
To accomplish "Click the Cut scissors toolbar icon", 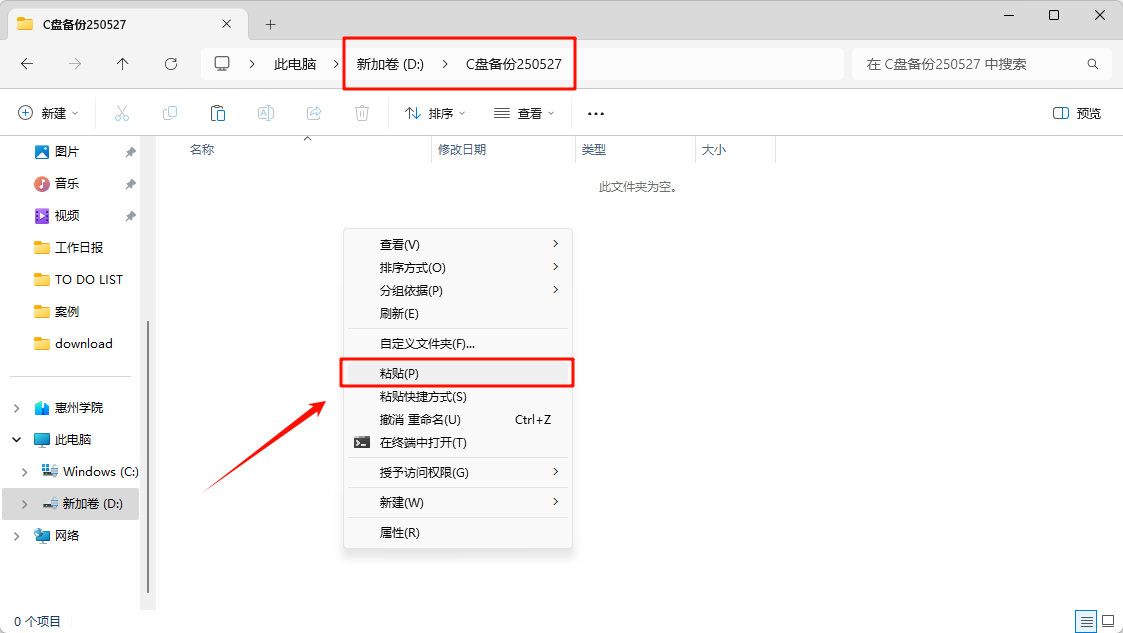I will (122, 113).
